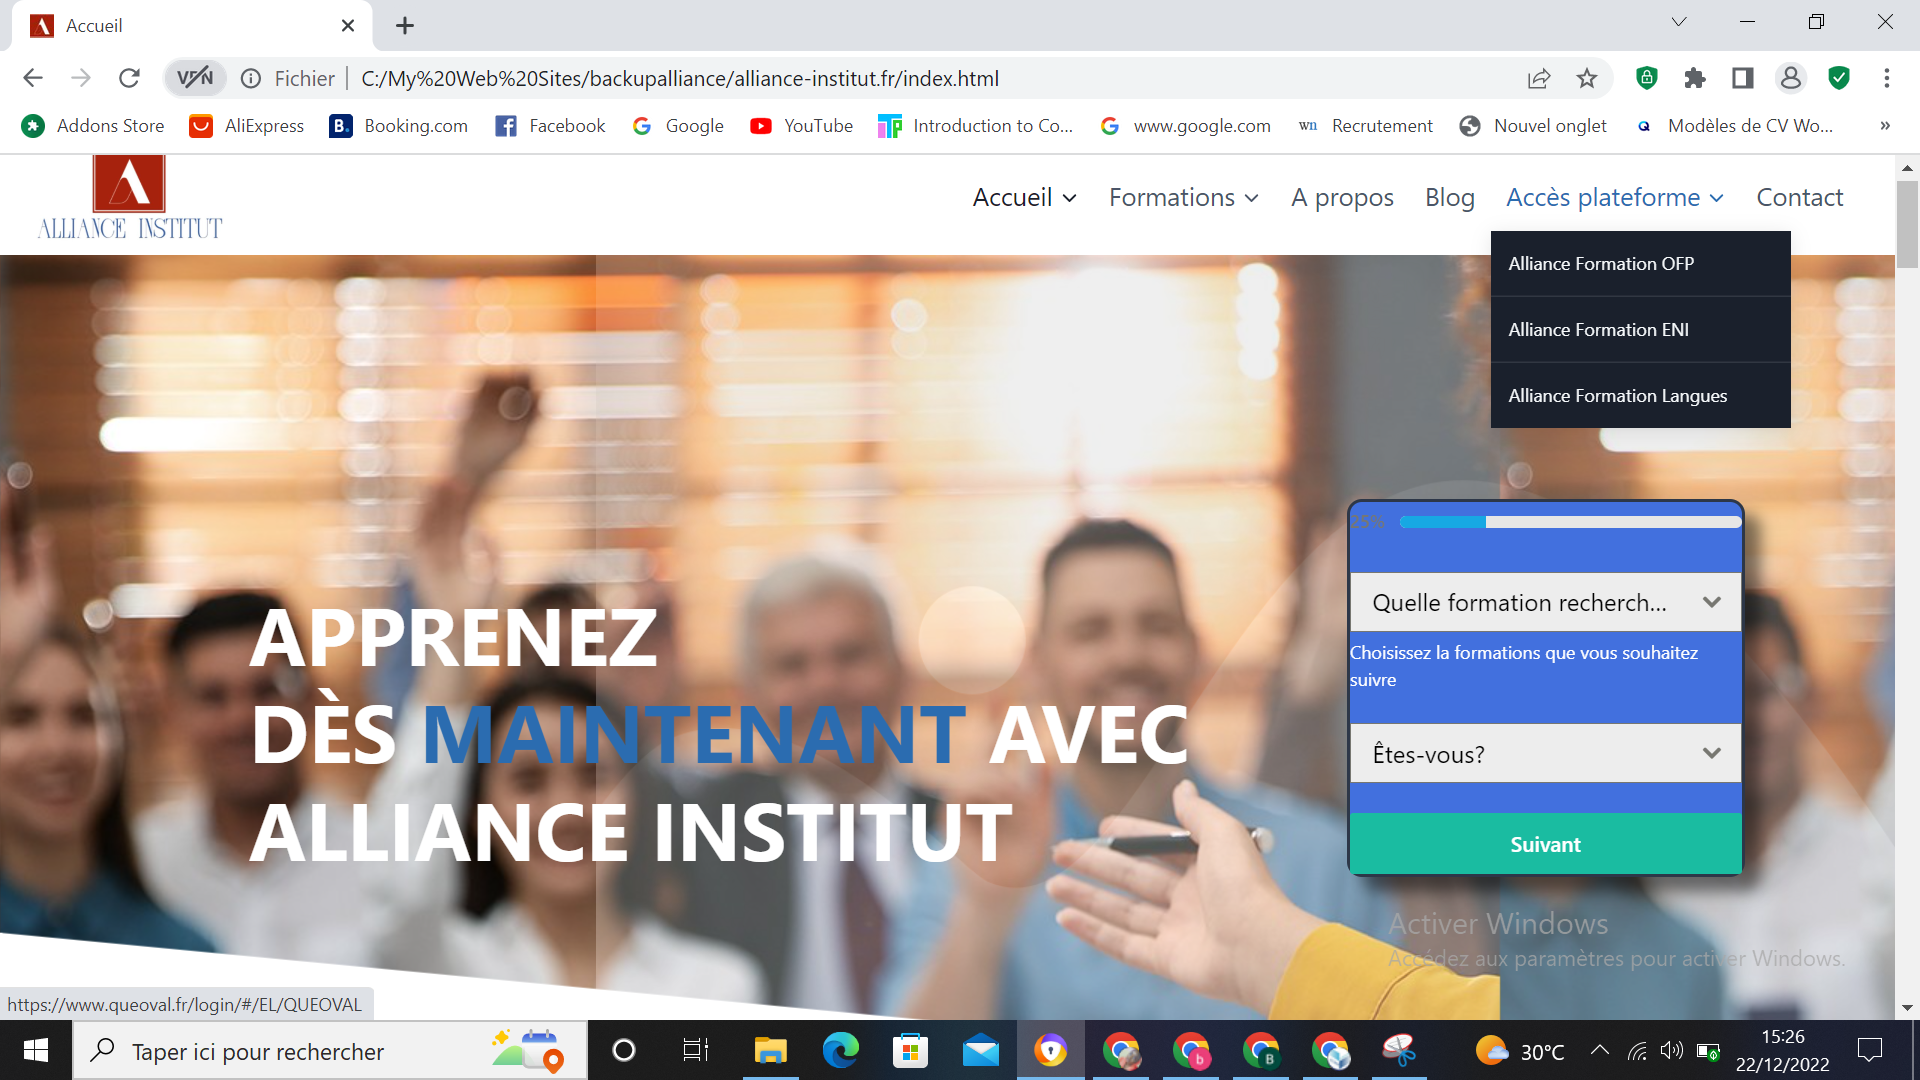Screen dimensions: 1920x1080
Task: Open the VPN extension badge
Action: (195, 78)
